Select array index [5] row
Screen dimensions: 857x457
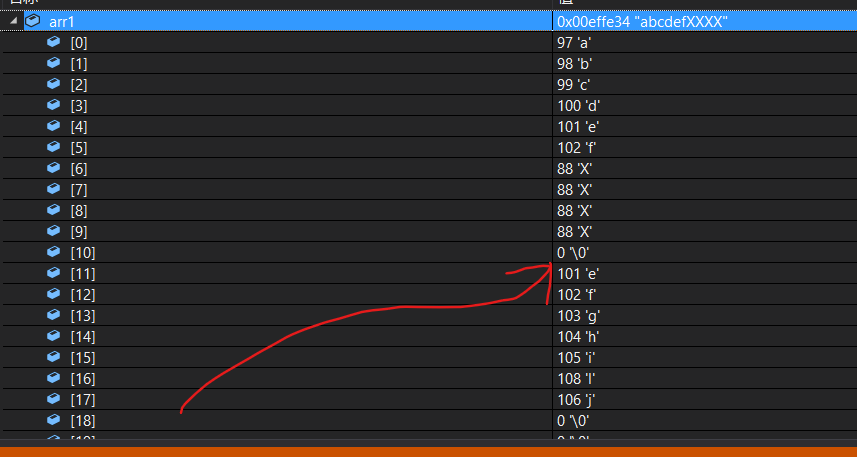click(x=428, y=148)
